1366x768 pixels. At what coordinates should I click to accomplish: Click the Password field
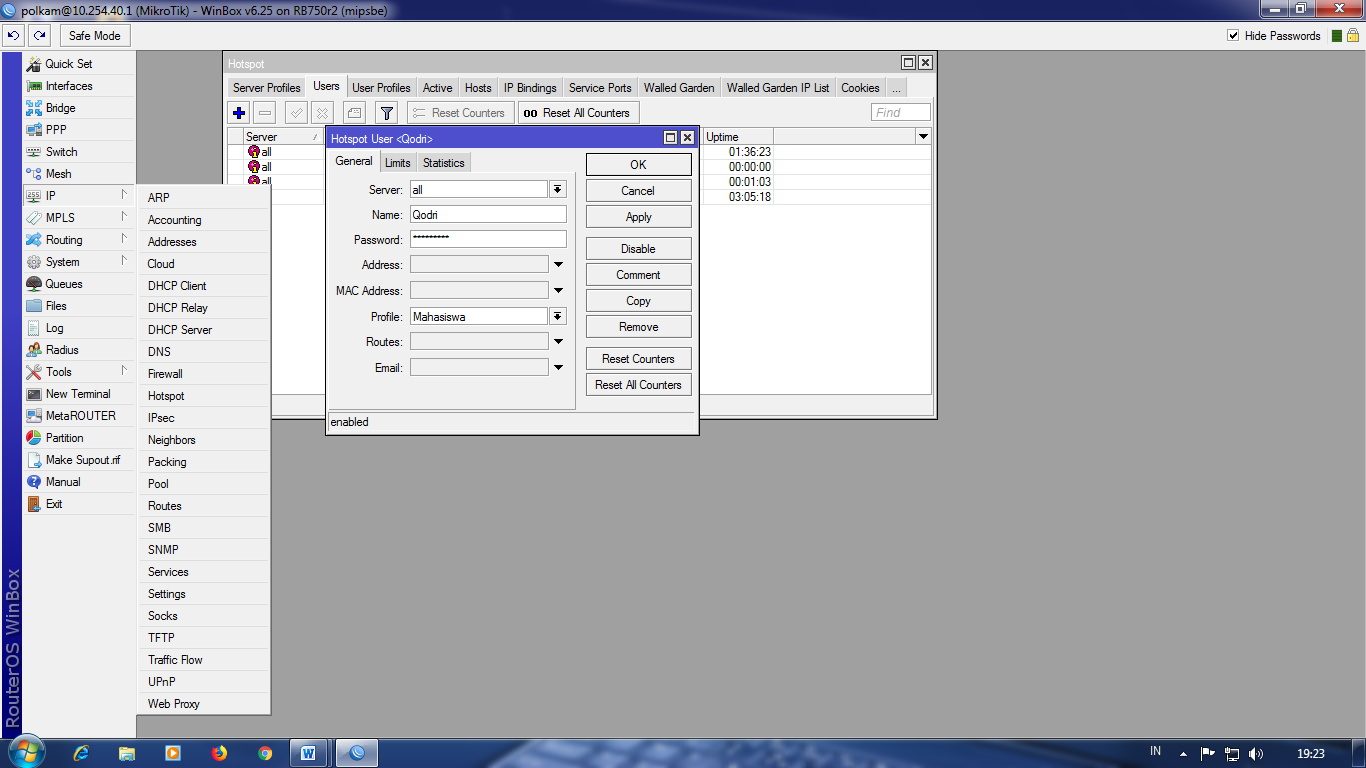(488, 240)
